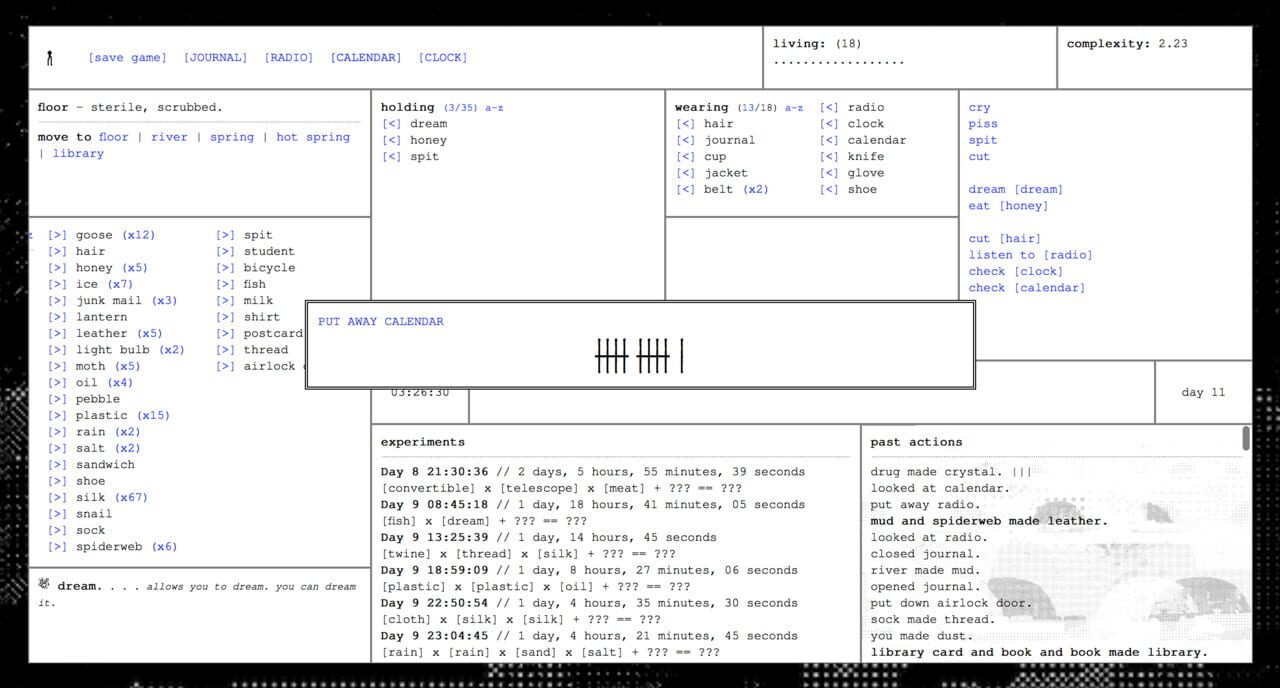This screenshot has width=1280, height=688.
Task: Collapse the hair item in wearing panel
Action: (x=686, y=123)
